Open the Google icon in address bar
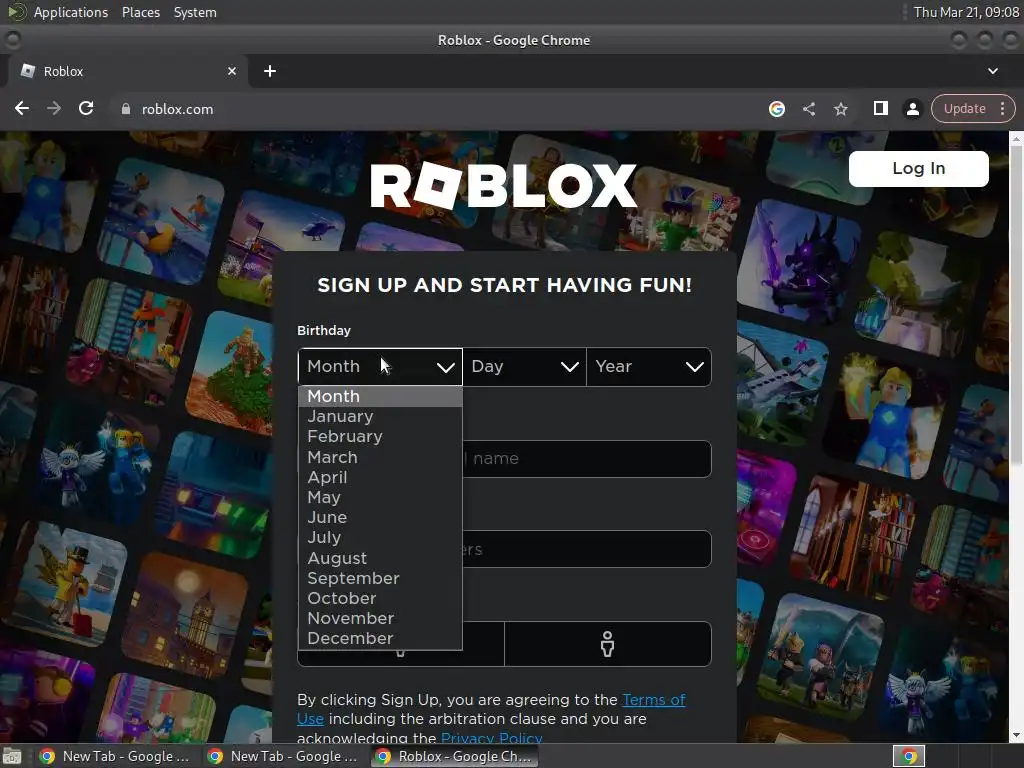 [x=776, y=109]
